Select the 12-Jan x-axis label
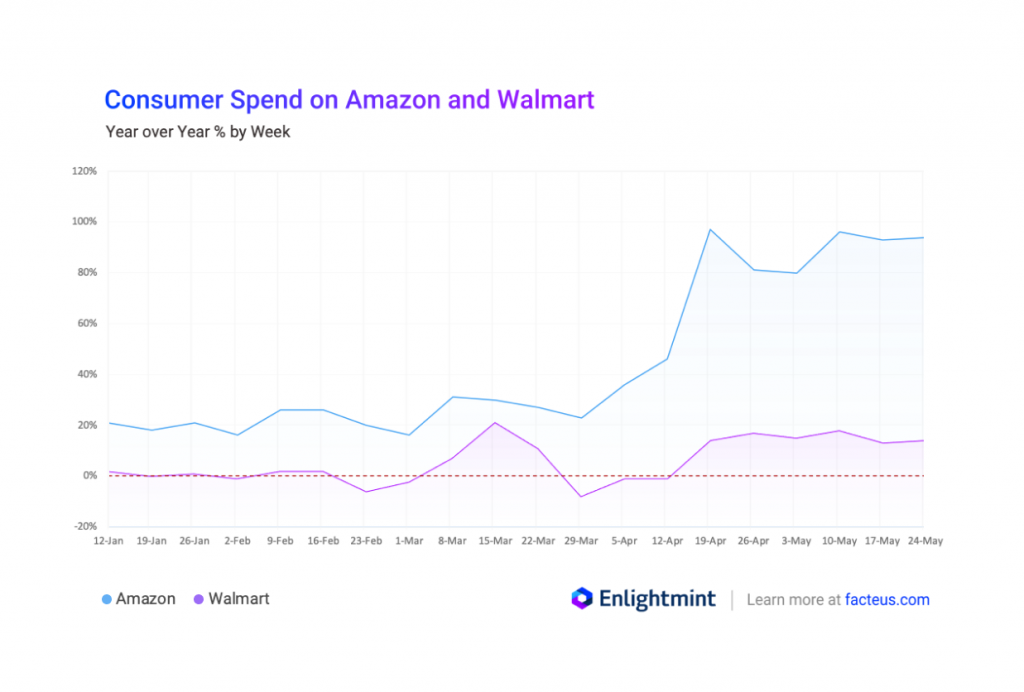1024x692 pixels. pyautogui.click(x=108, y=540)
